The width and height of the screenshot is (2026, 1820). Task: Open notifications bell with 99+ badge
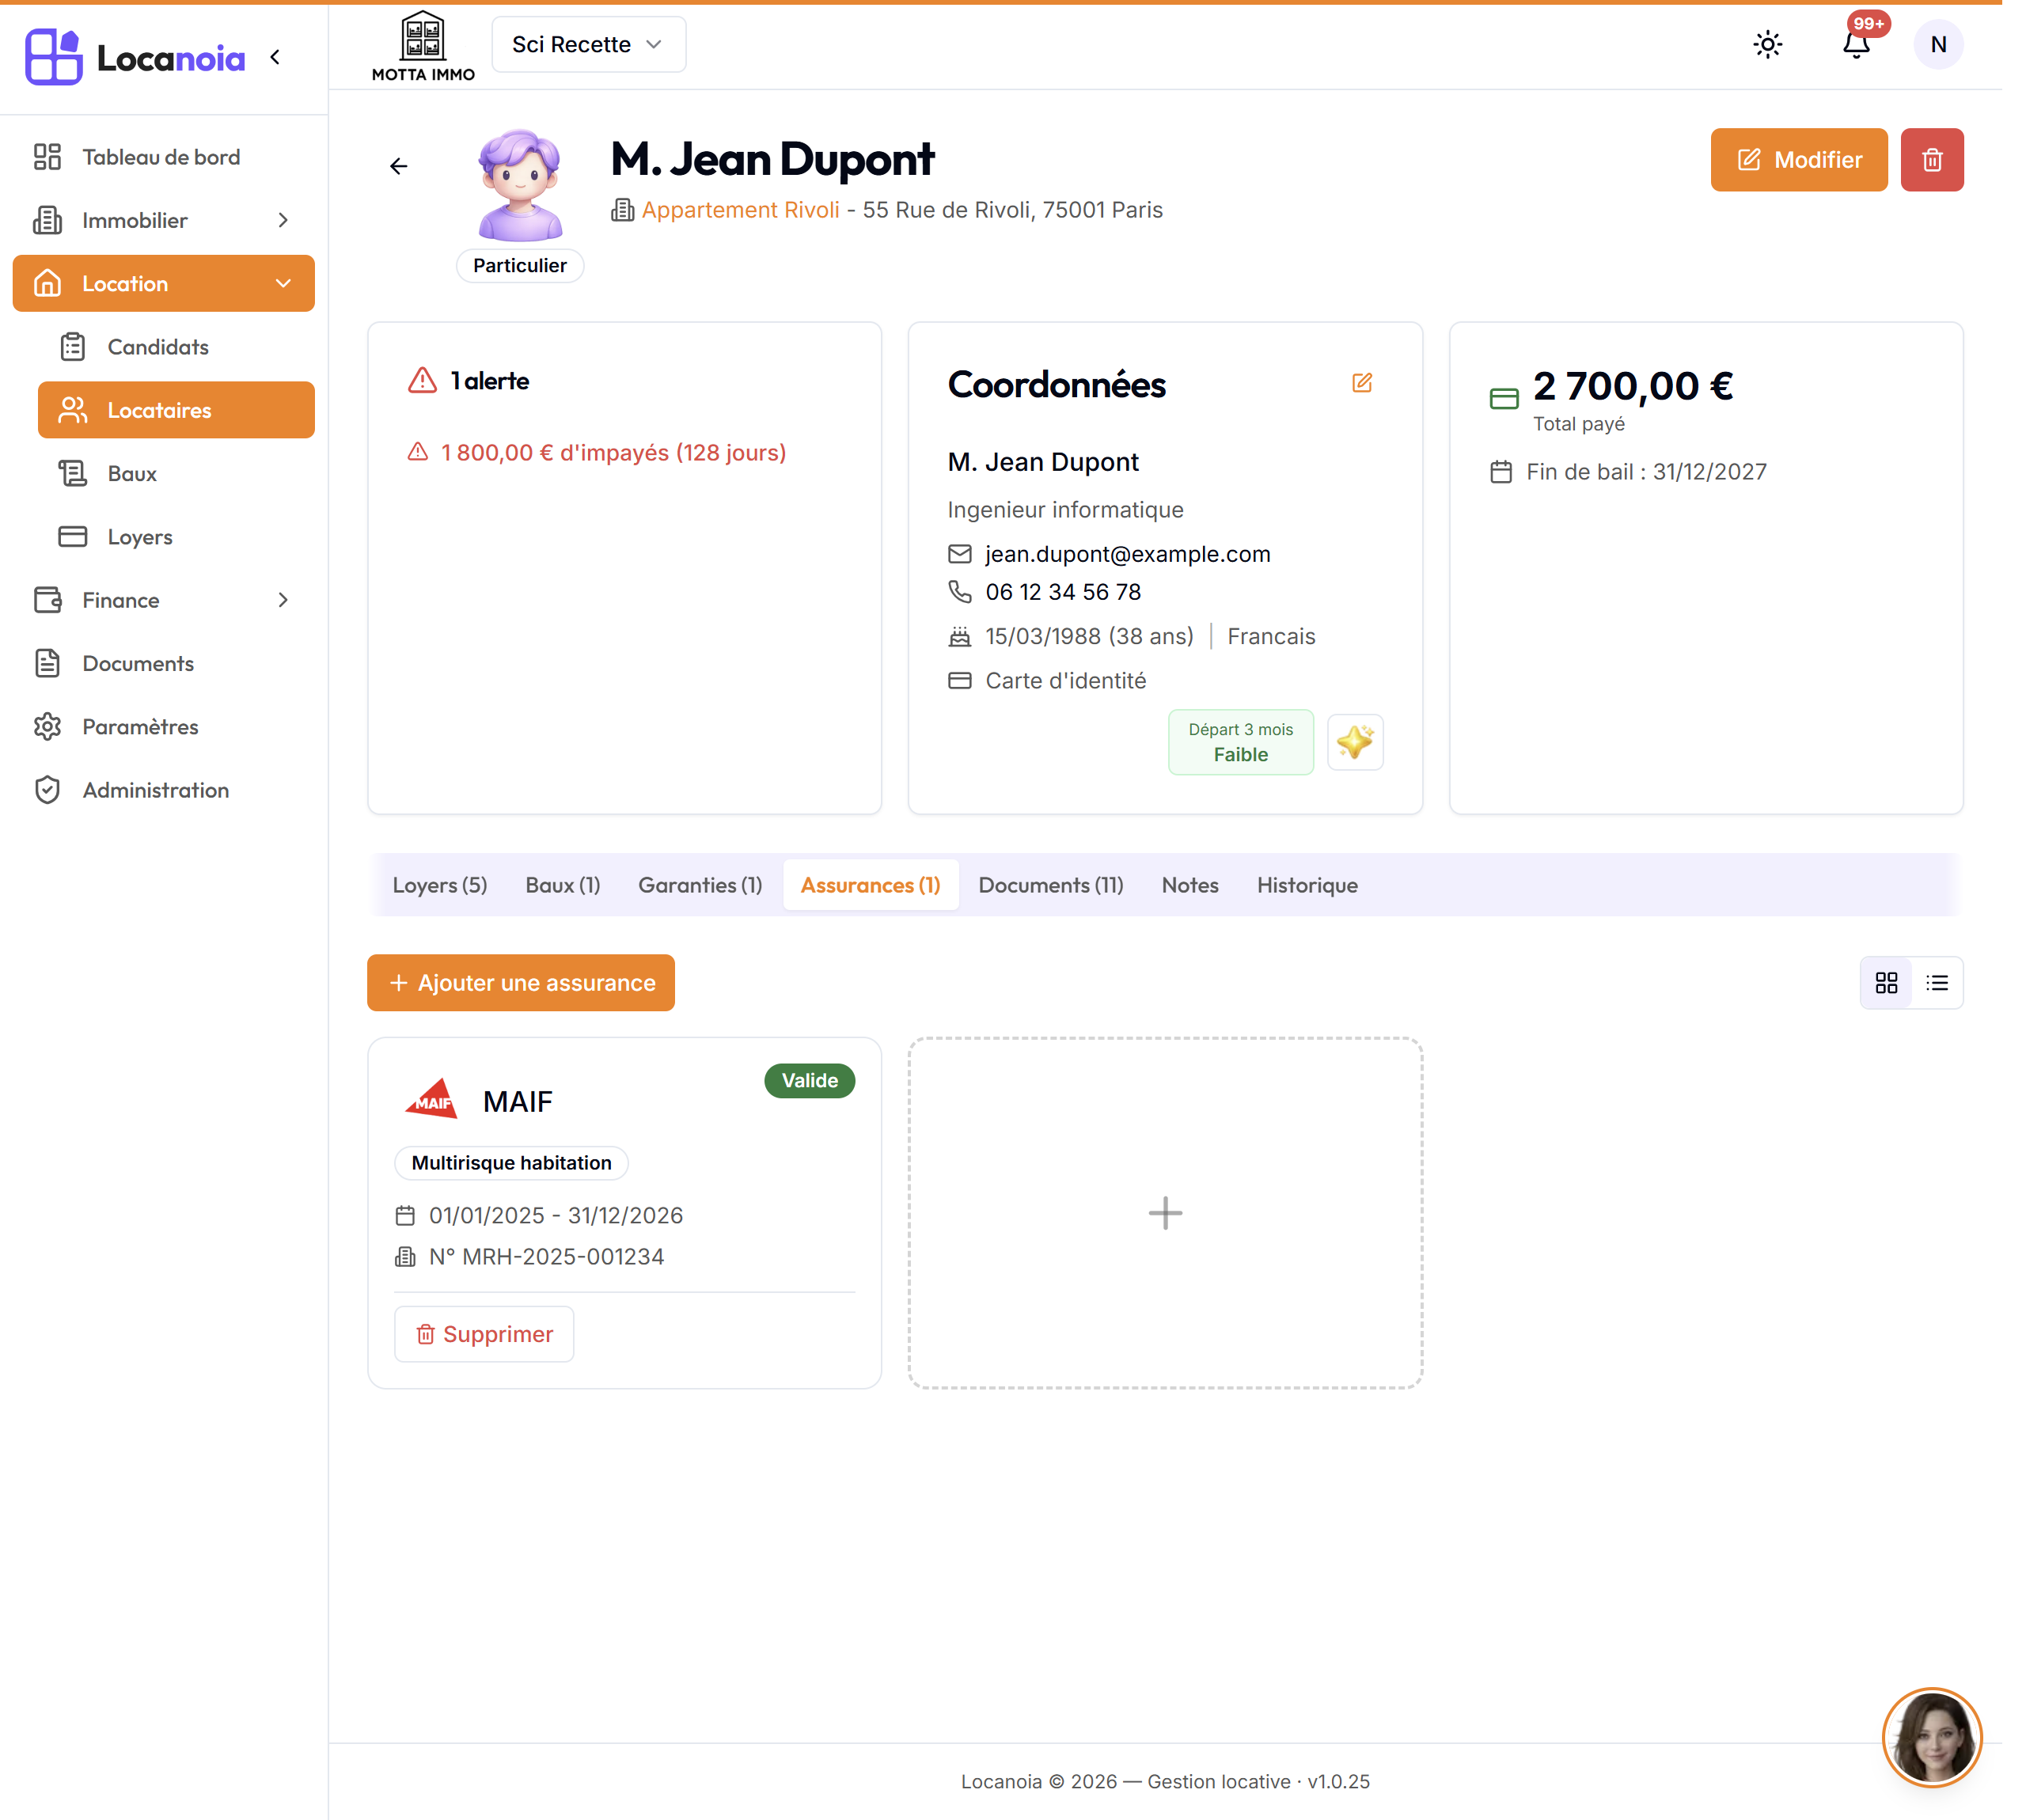tap(1857, 45)
